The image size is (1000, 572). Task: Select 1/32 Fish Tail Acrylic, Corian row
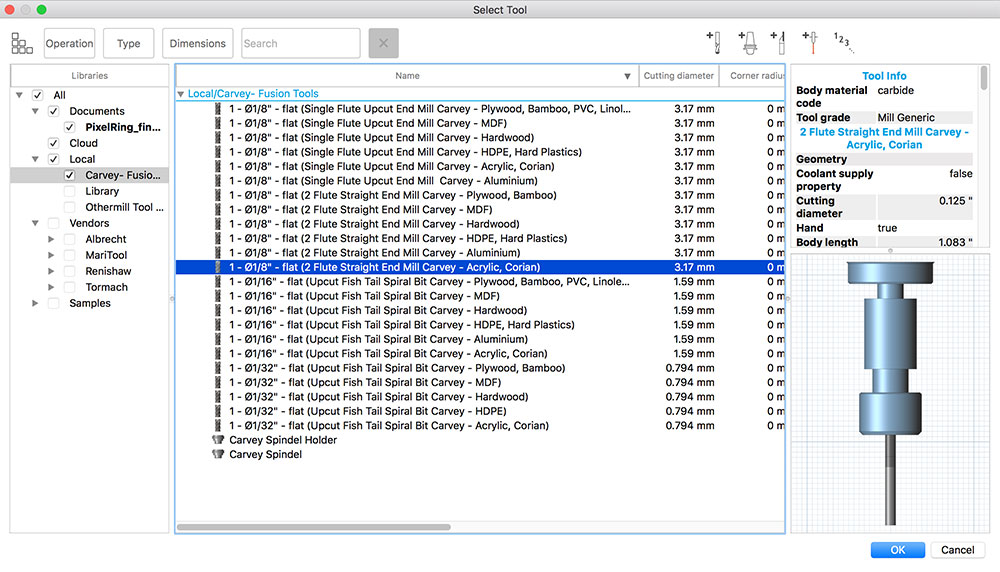point(480,425)
